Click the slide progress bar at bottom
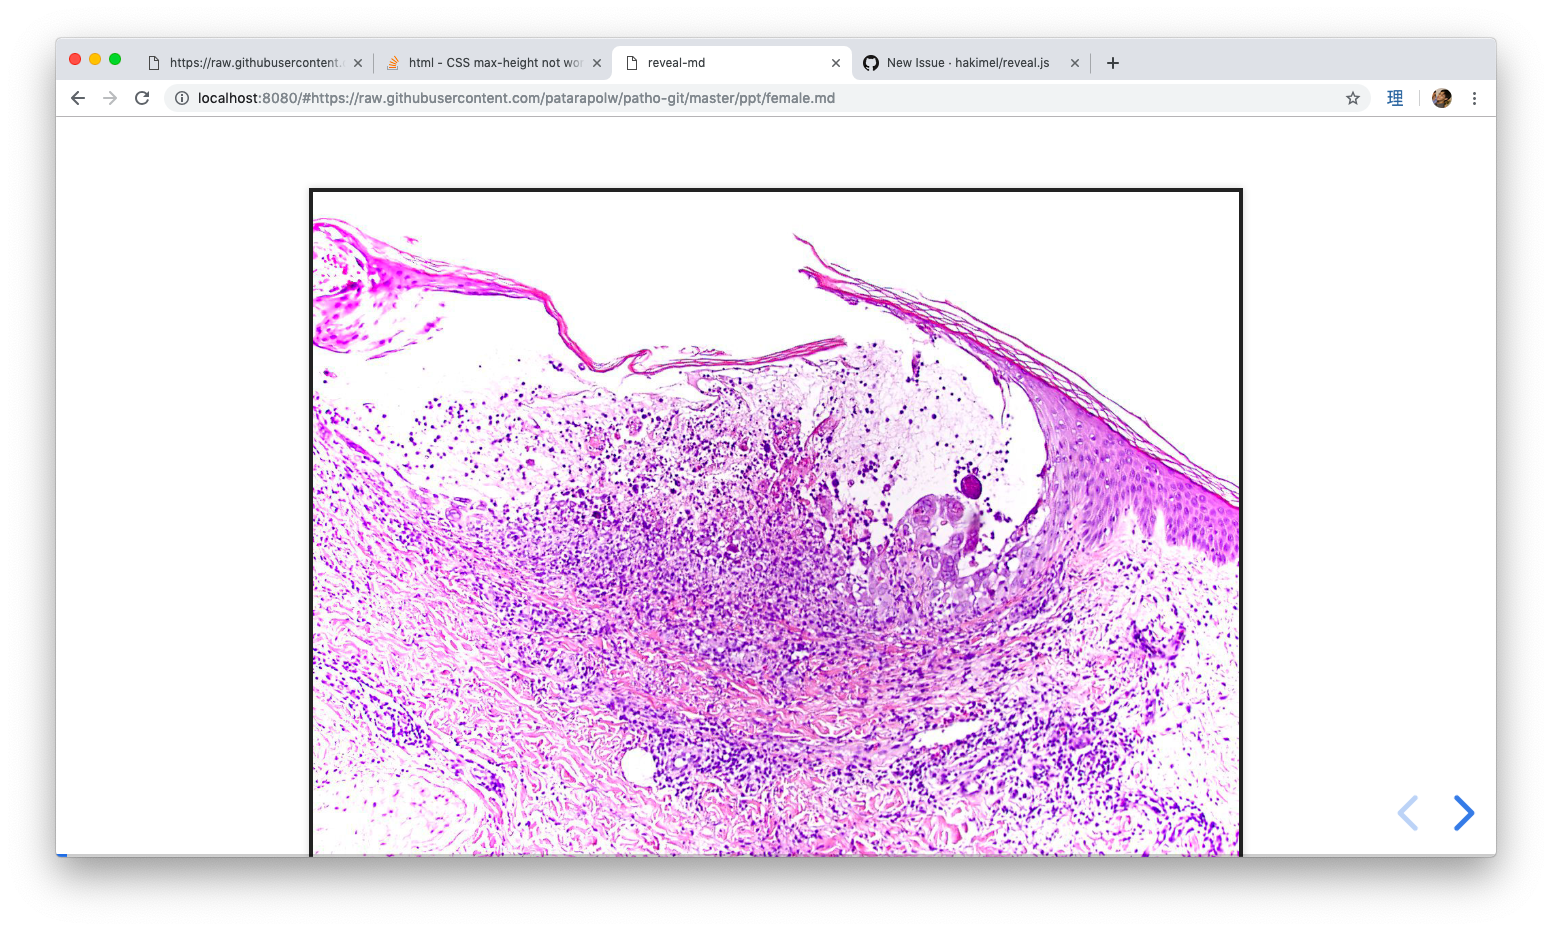Viewport: 1552px width, 931px height. pos(776,854)
